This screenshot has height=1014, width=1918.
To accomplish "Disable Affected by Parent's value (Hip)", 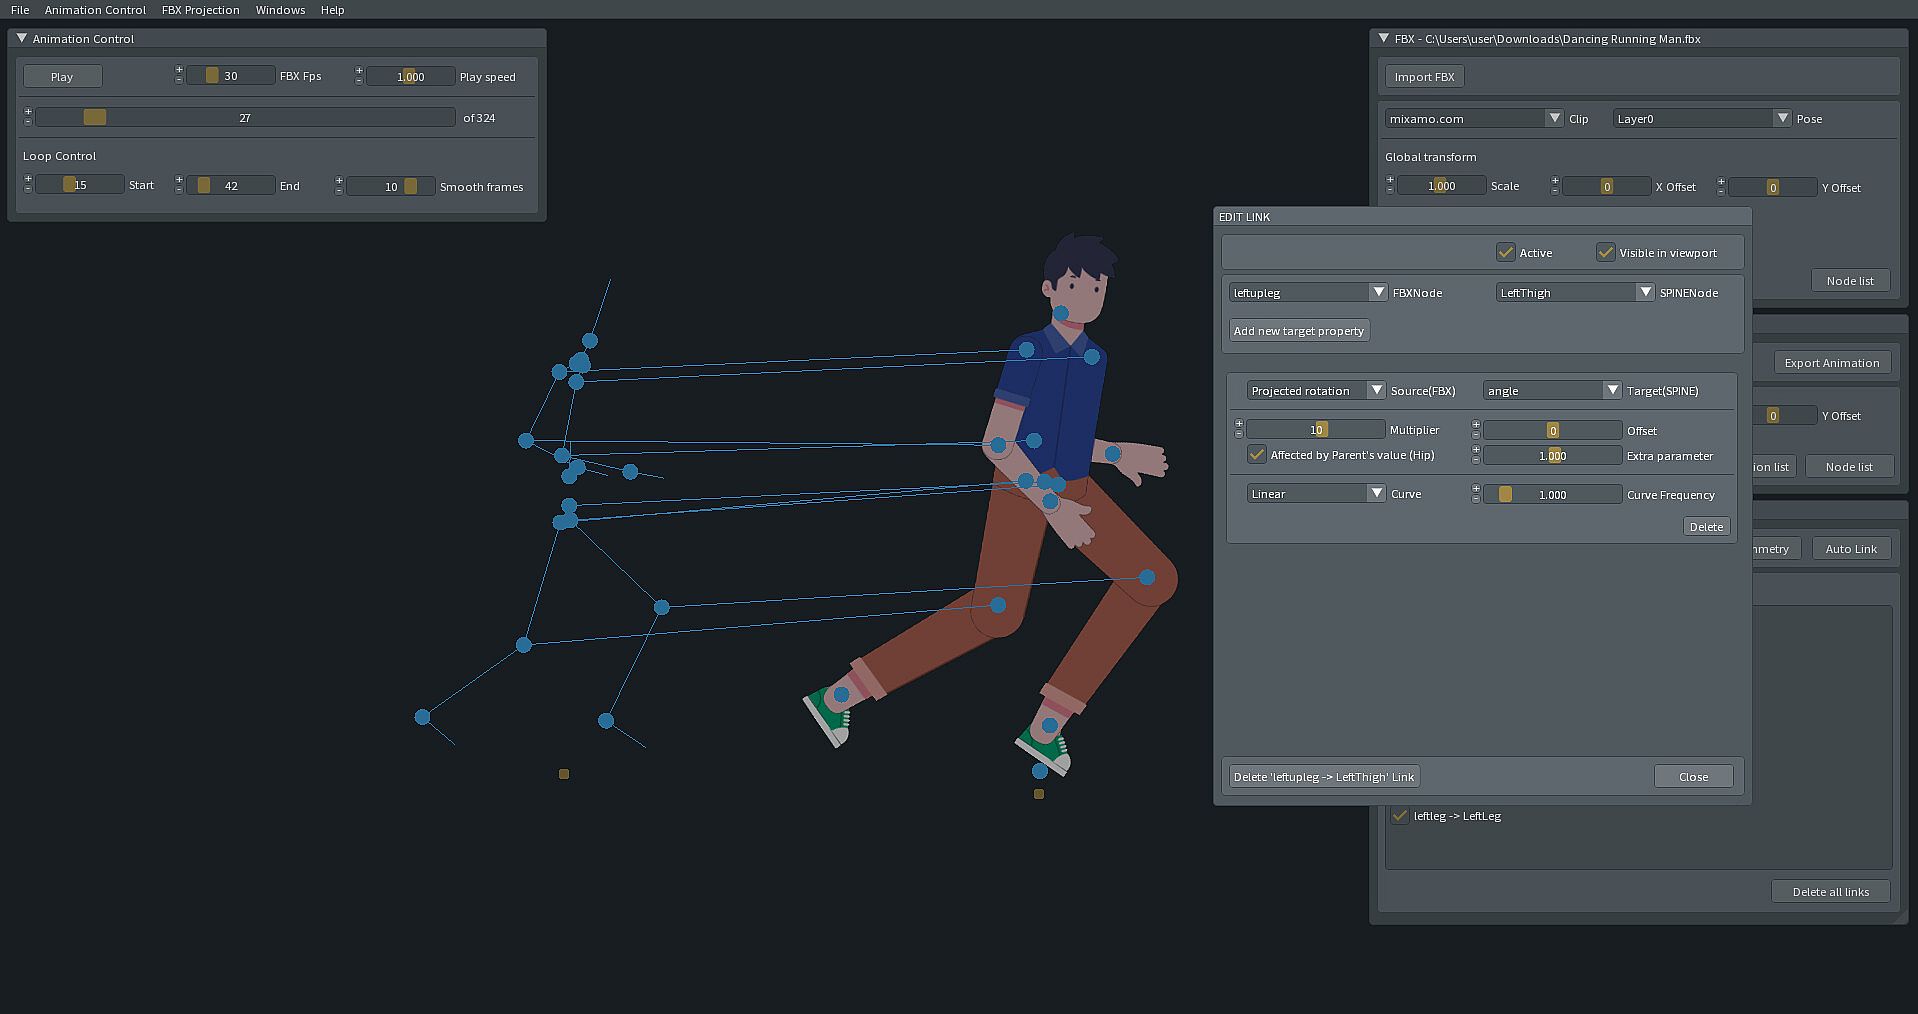I will (x=1257, y=455).
